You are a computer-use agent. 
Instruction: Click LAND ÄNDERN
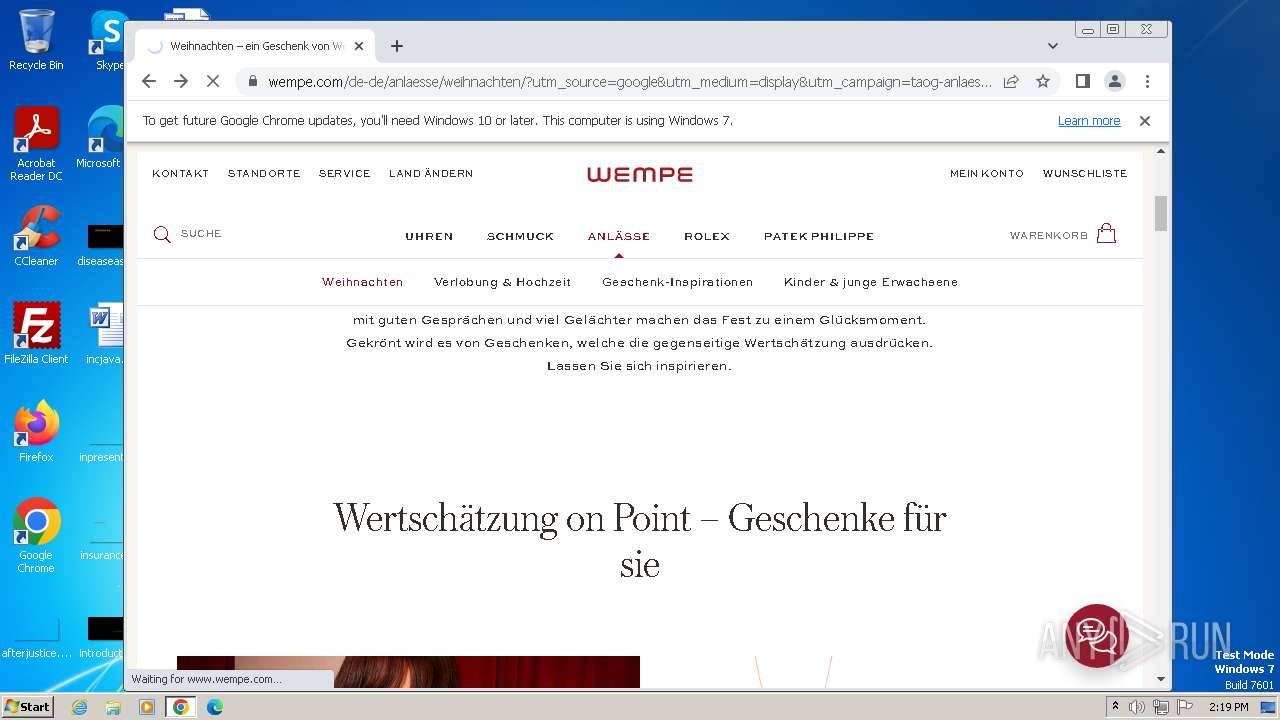pos(431,174)
